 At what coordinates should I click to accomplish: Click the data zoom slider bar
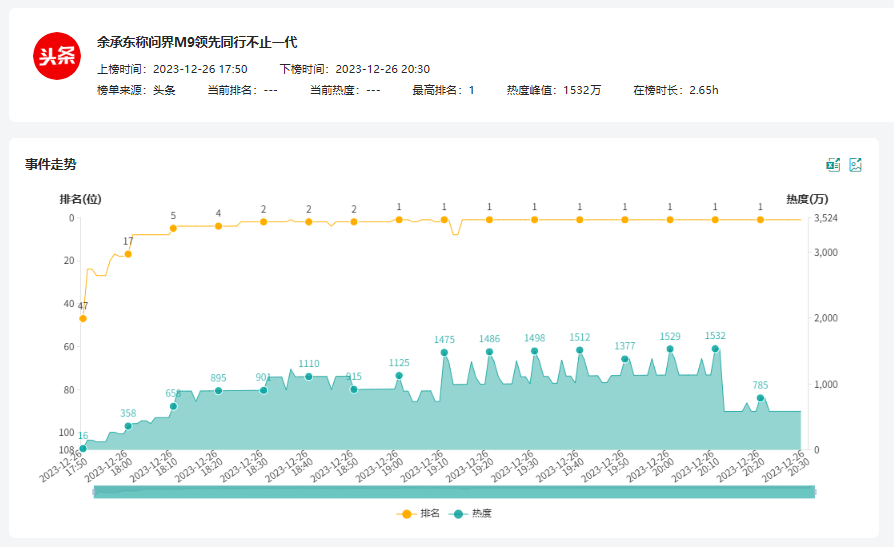(x=454, y=492)
